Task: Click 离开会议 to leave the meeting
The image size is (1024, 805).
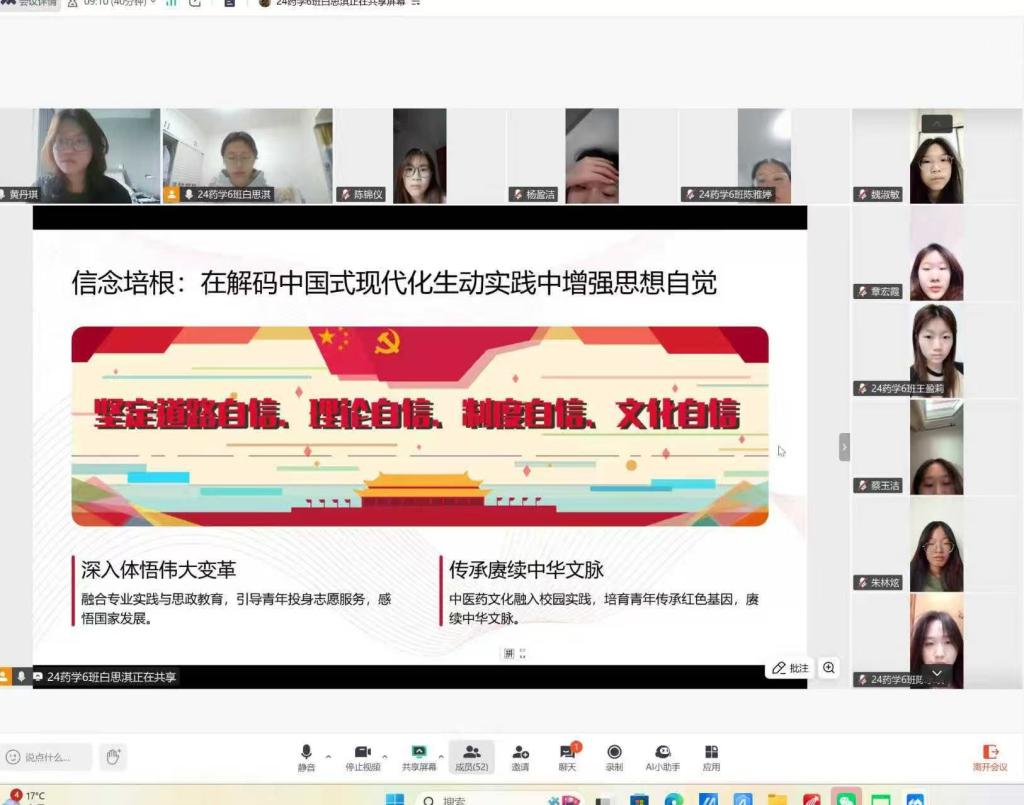Action: pyautogui.click(x=990, y=757)
